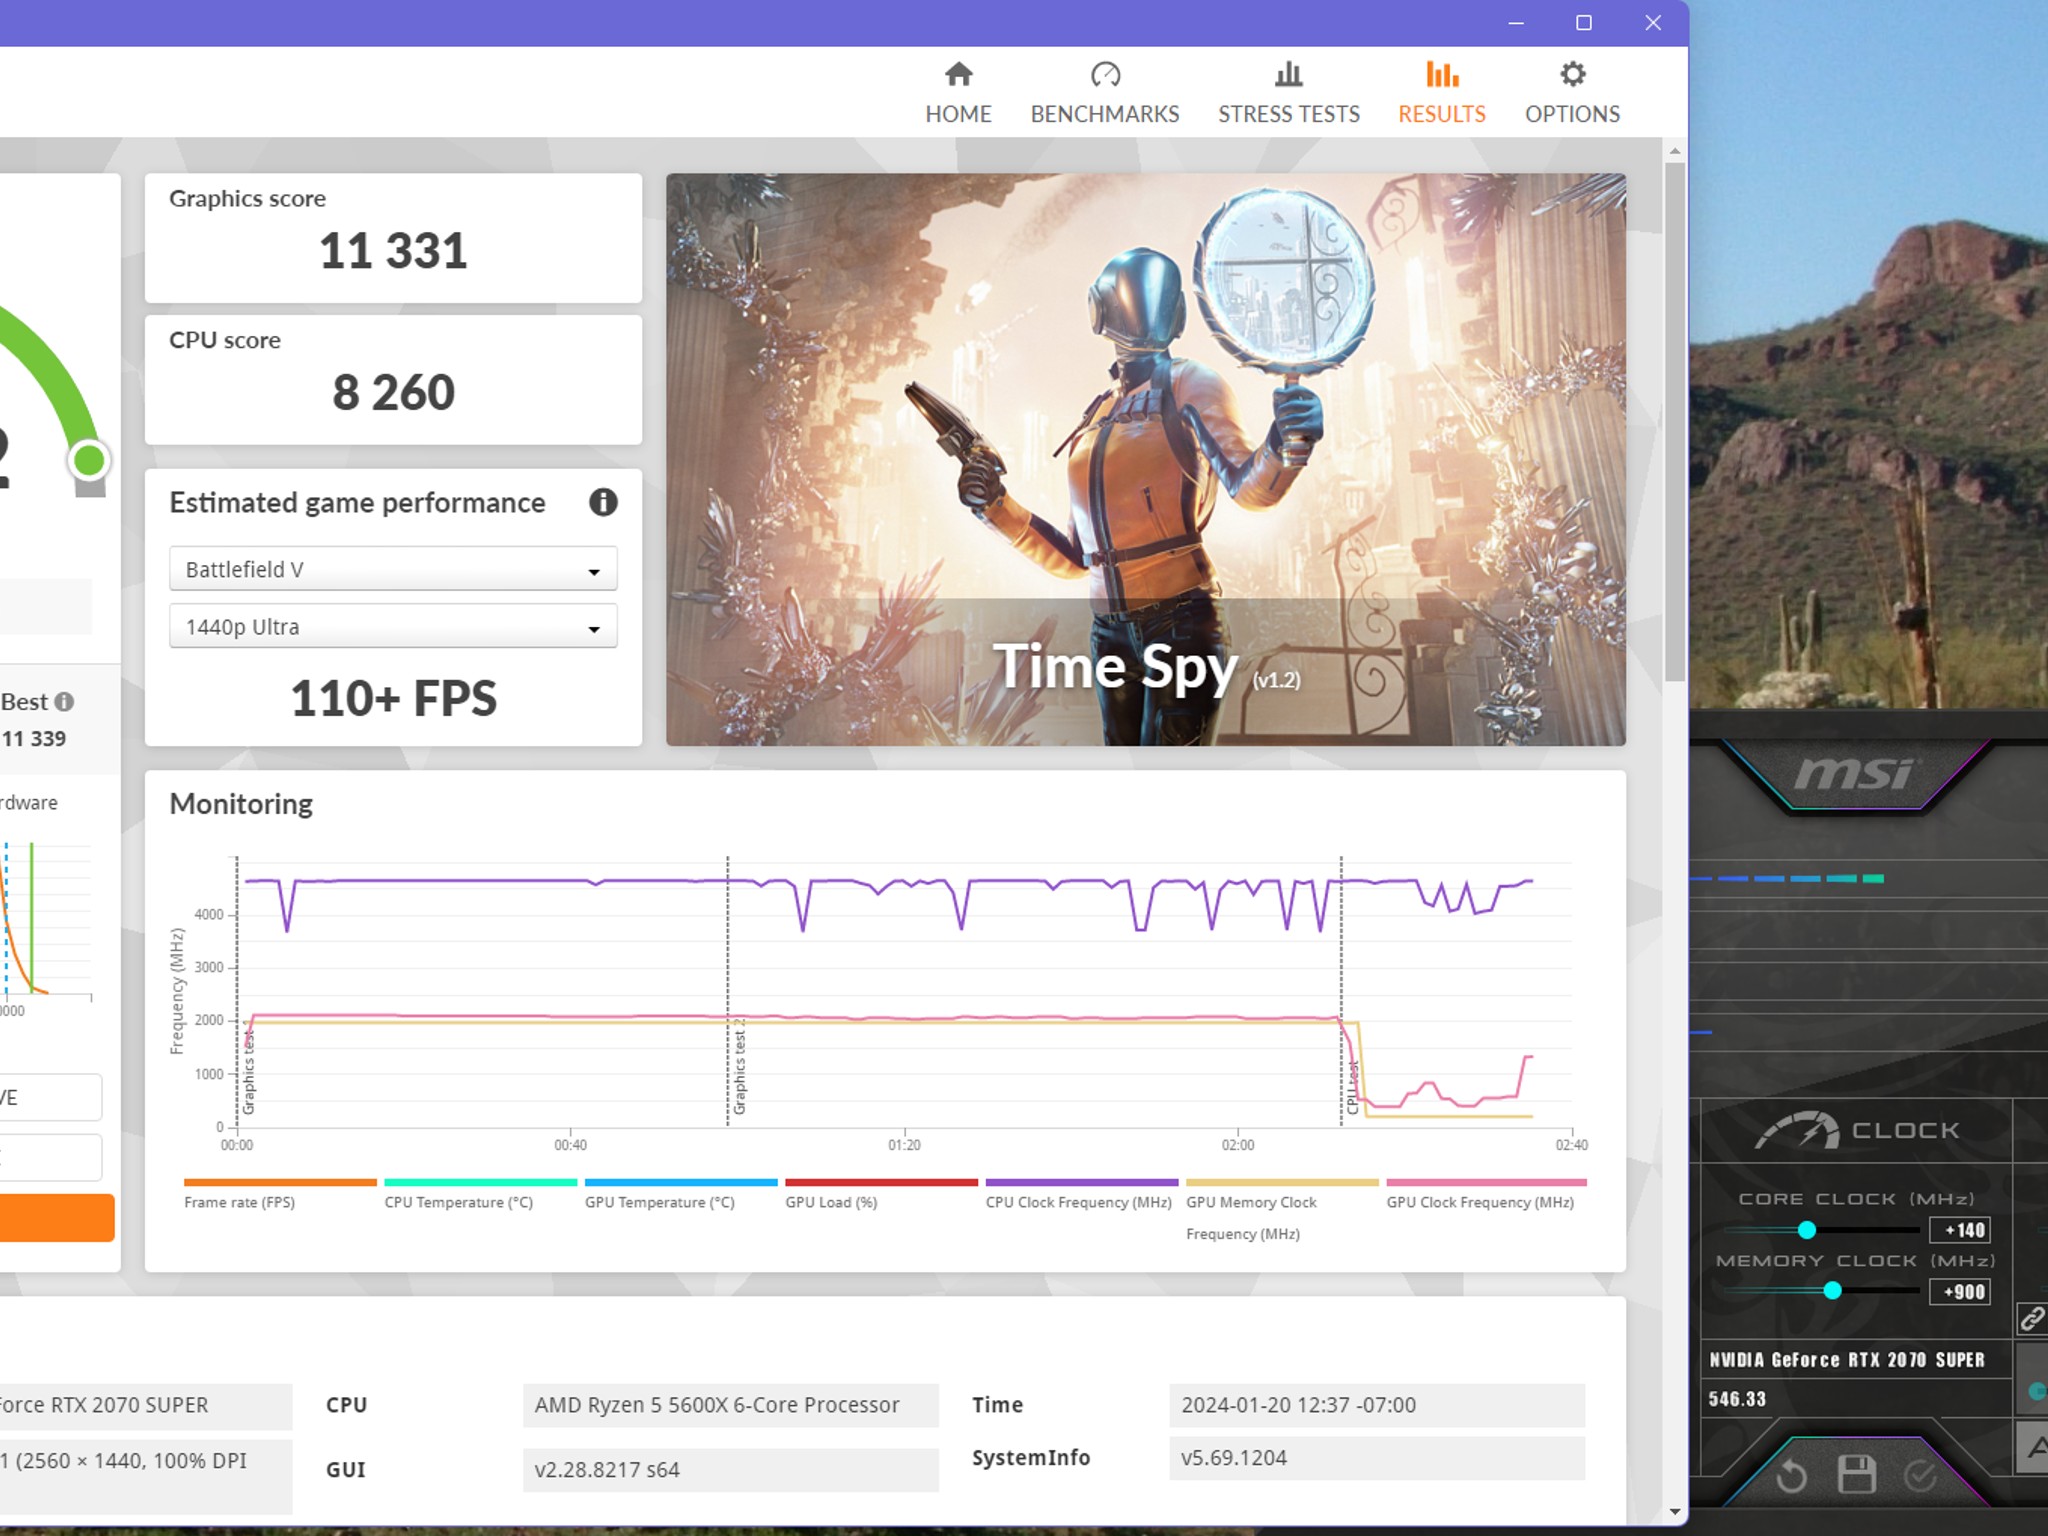Toggle CPU Clock Frequency legend series

[x=1080, y=1194]
